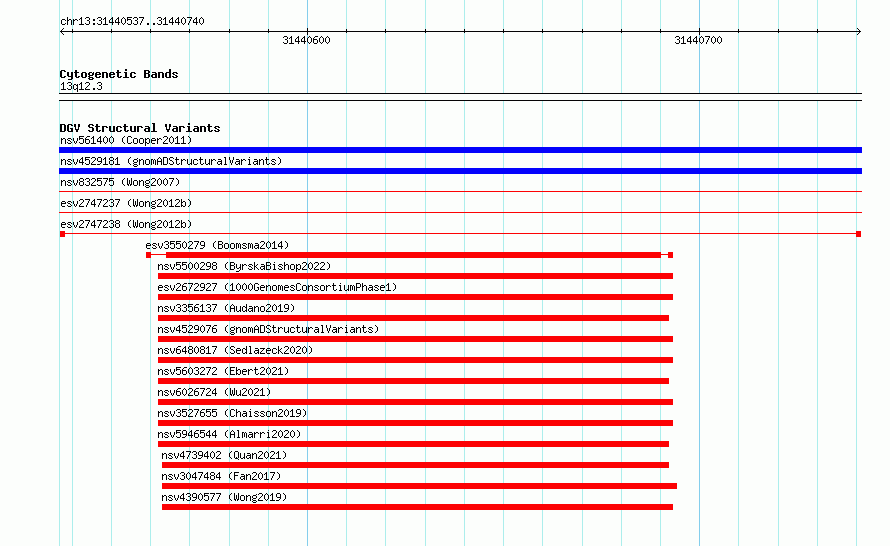Select the 13q12.3 band label

coord(81,86)
